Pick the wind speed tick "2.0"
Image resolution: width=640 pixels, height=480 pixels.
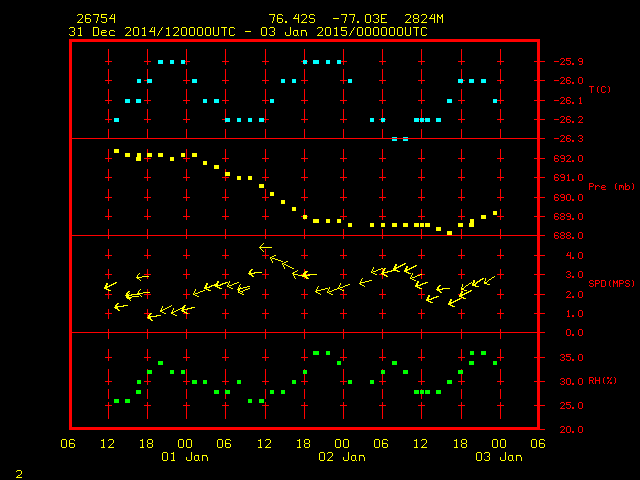point(574,294)
